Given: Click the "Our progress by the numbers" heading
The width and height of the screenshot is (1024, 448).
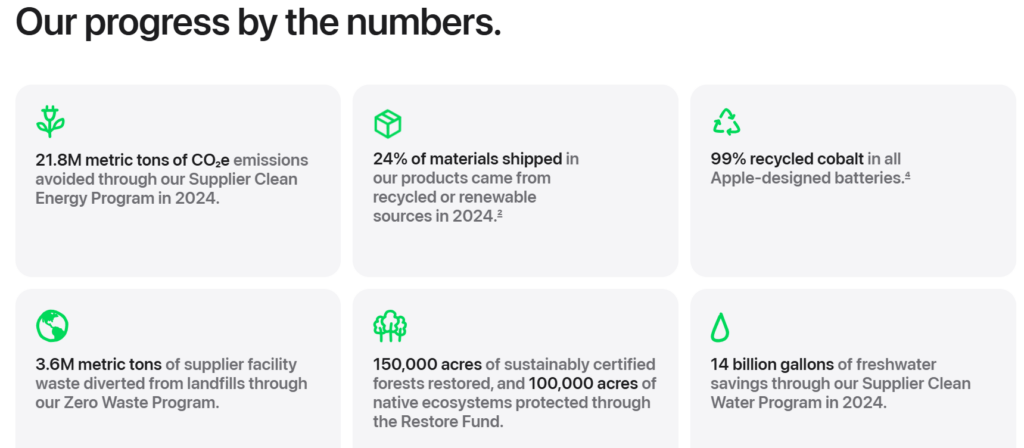Looking at the screenshot, I should pyautogui.click(x=258, y=22).
